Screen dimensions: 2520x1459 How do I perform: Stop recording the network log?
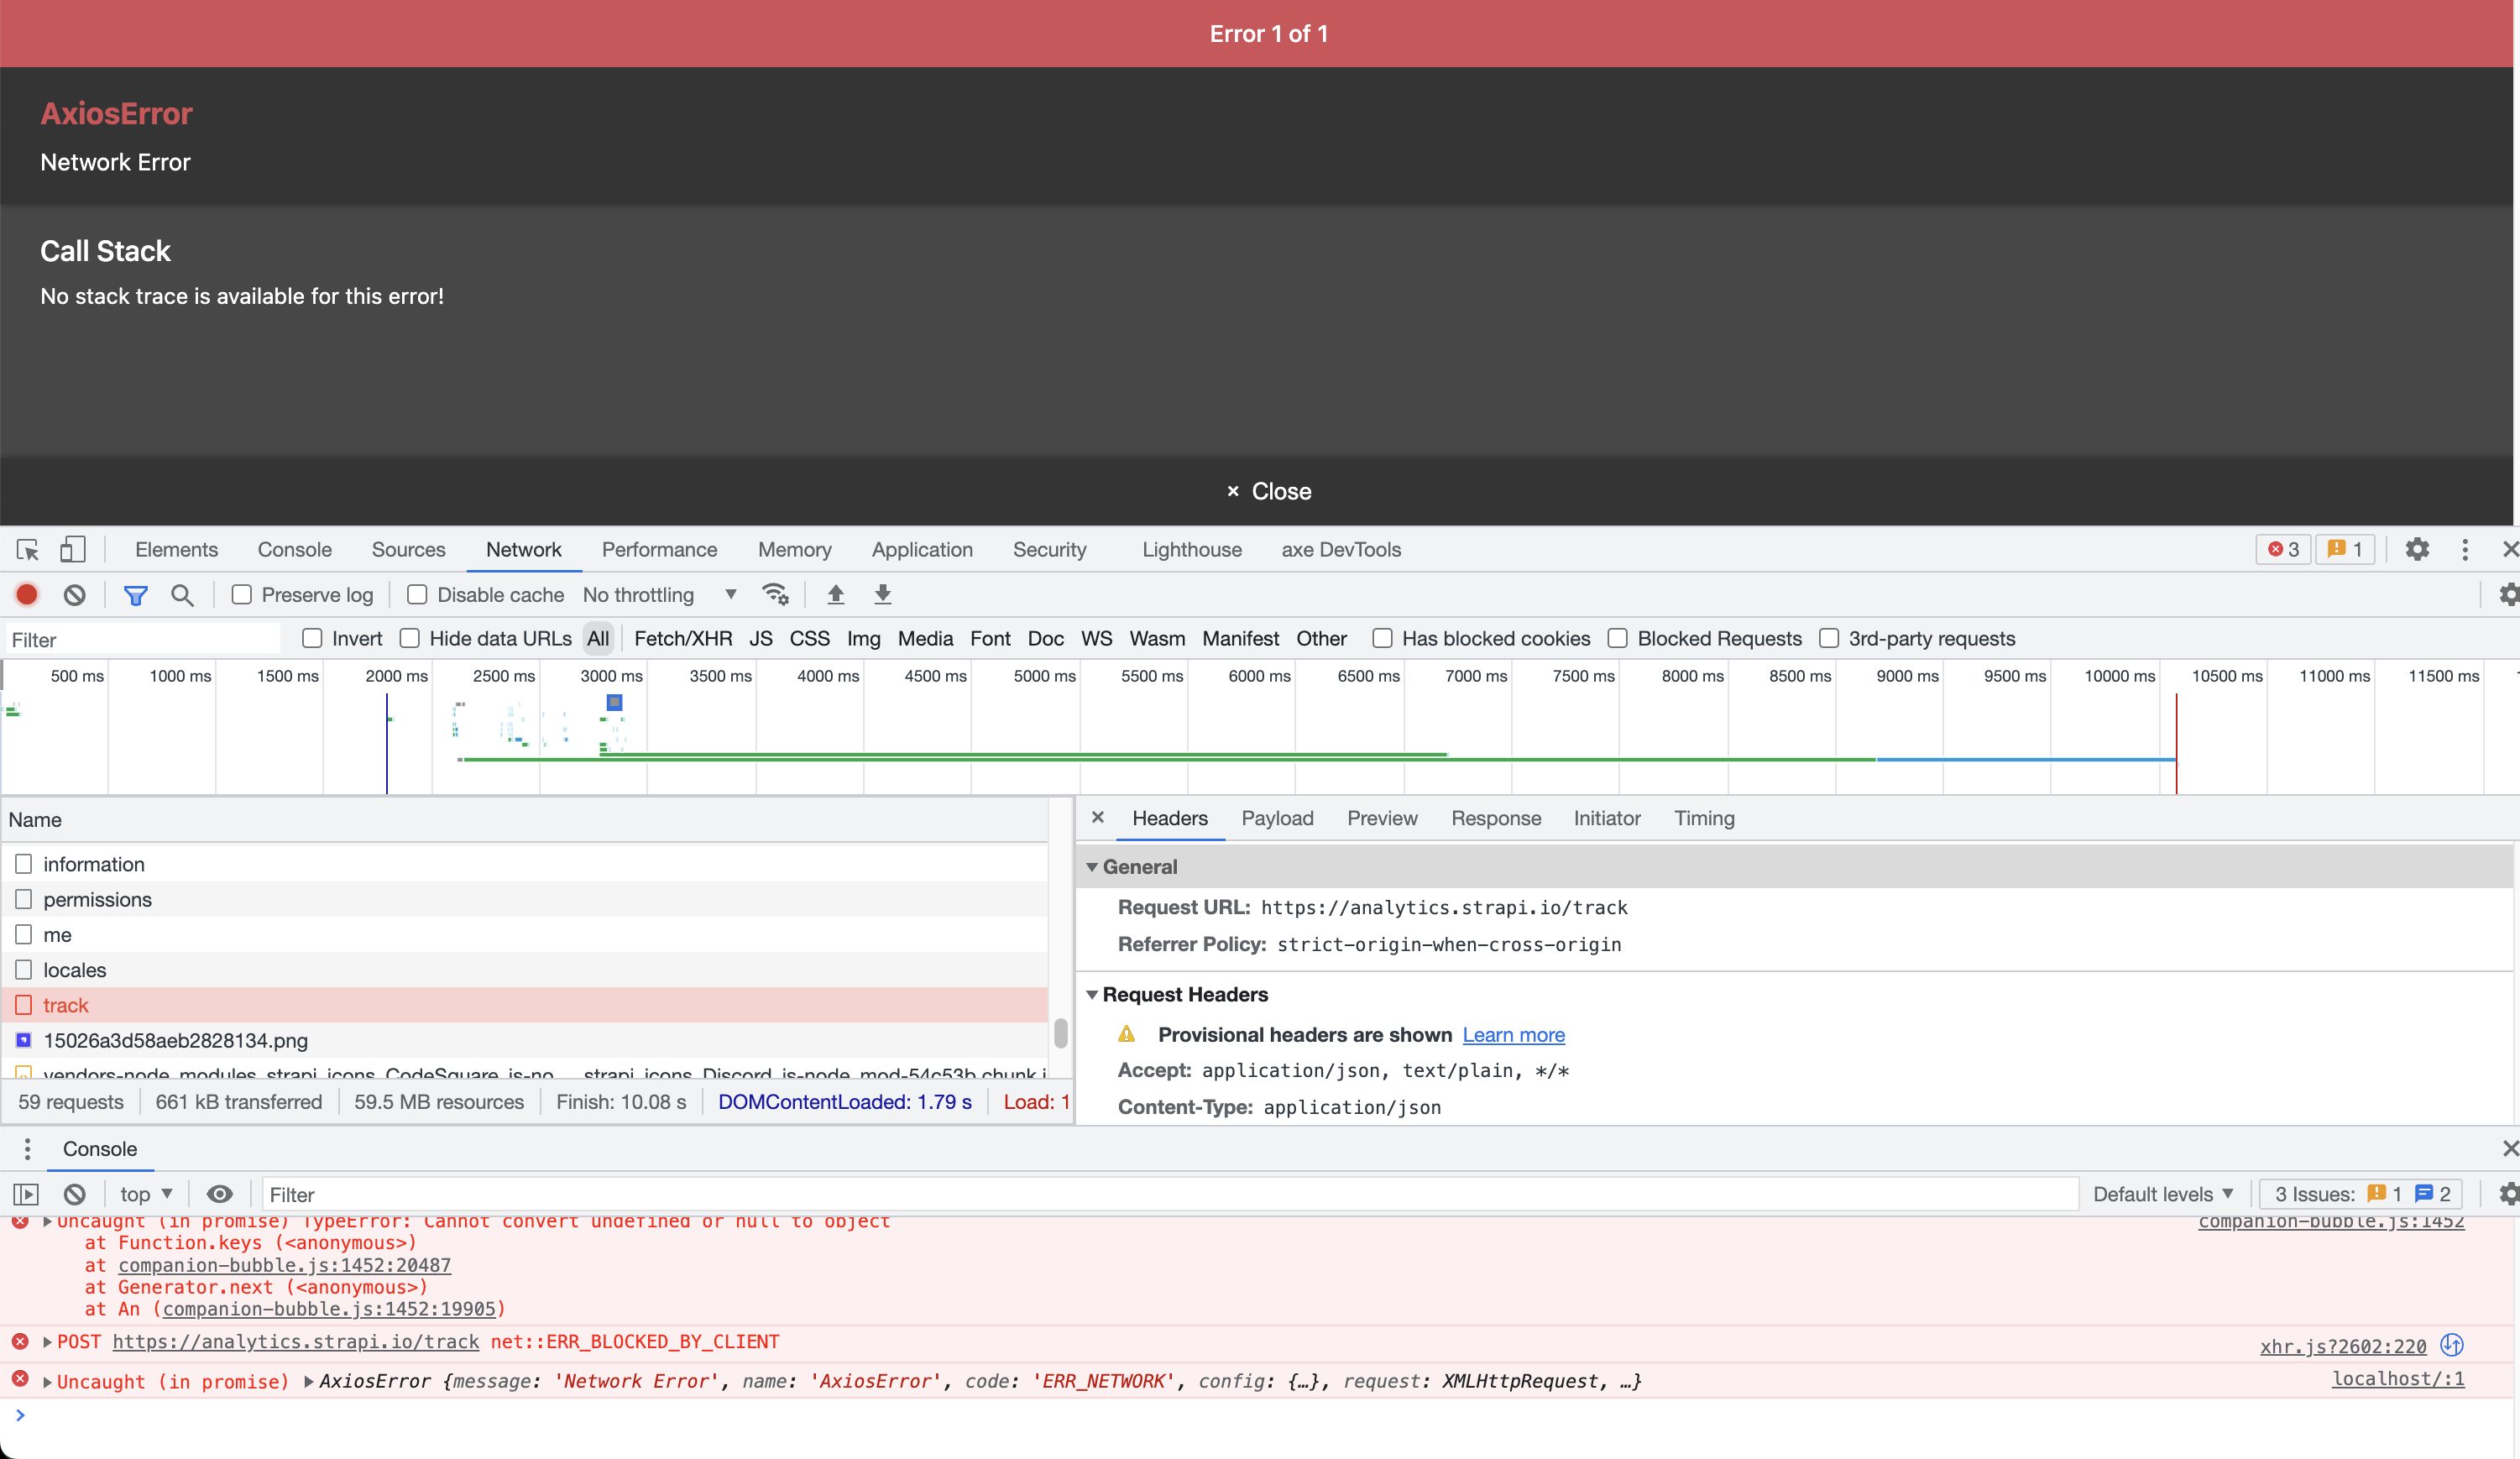pos(27,594)
